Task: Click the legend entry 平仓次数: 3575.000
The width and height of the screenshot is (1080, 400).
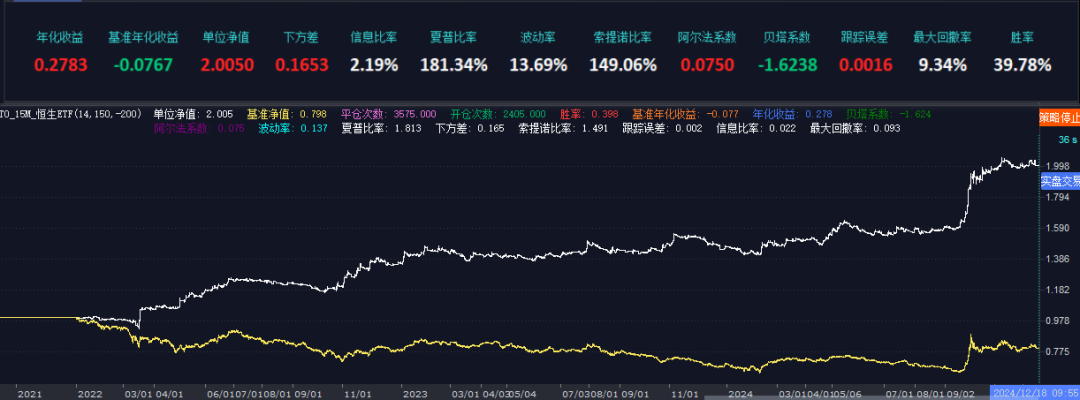Action: click(388, 114)
